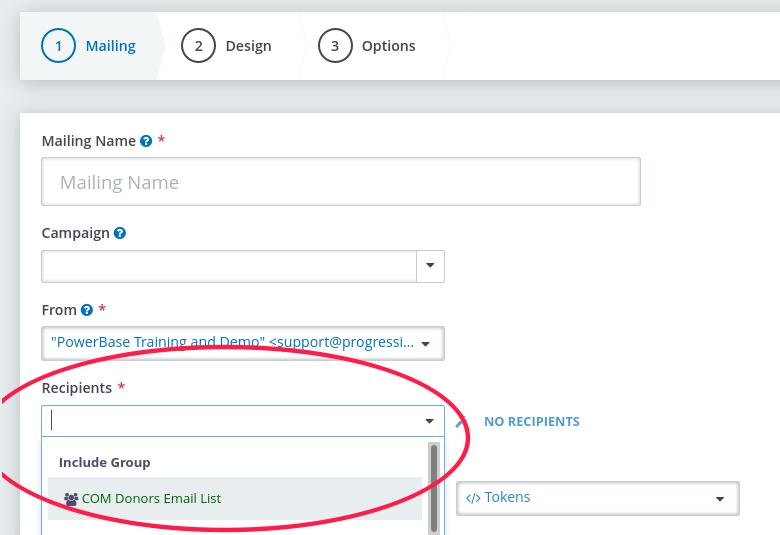Click the wrench icon beside No Recipients
This screenshot has height=535, width=780.
tap(461, 422)
